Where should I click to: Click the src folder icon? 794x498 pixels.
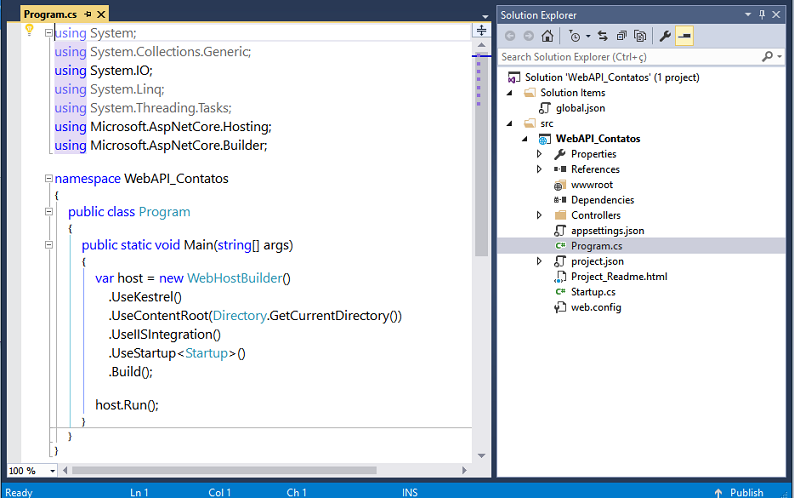tap(530, 123)
